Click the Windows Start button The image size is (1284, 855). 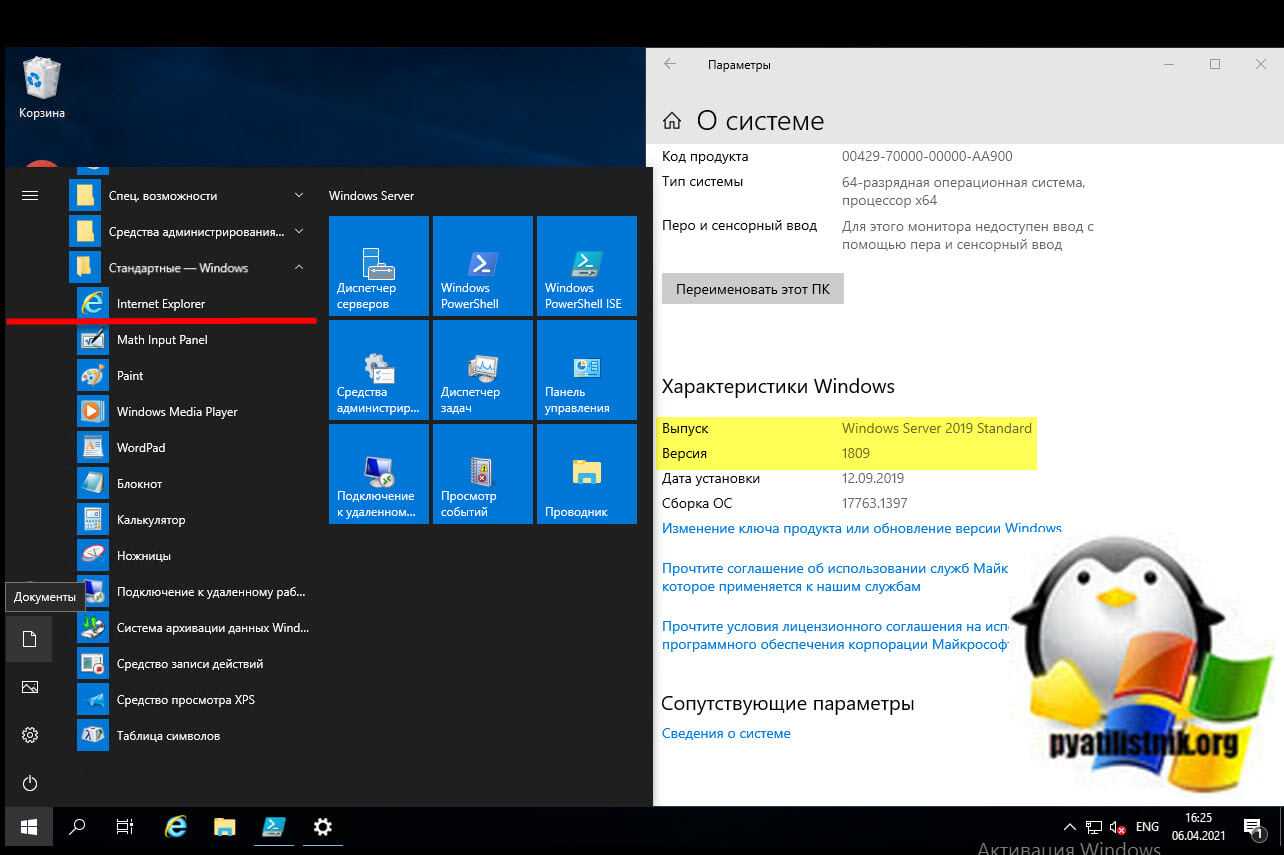[x=29, y=827]
